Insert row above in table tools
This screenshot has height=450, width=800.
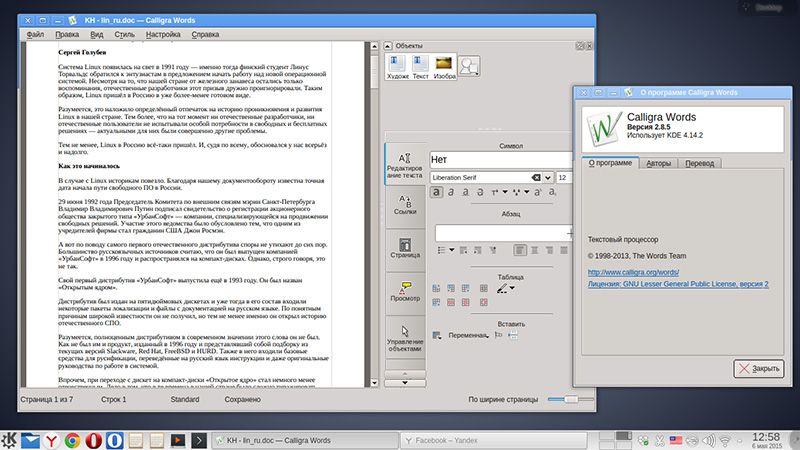pos(436,288)
